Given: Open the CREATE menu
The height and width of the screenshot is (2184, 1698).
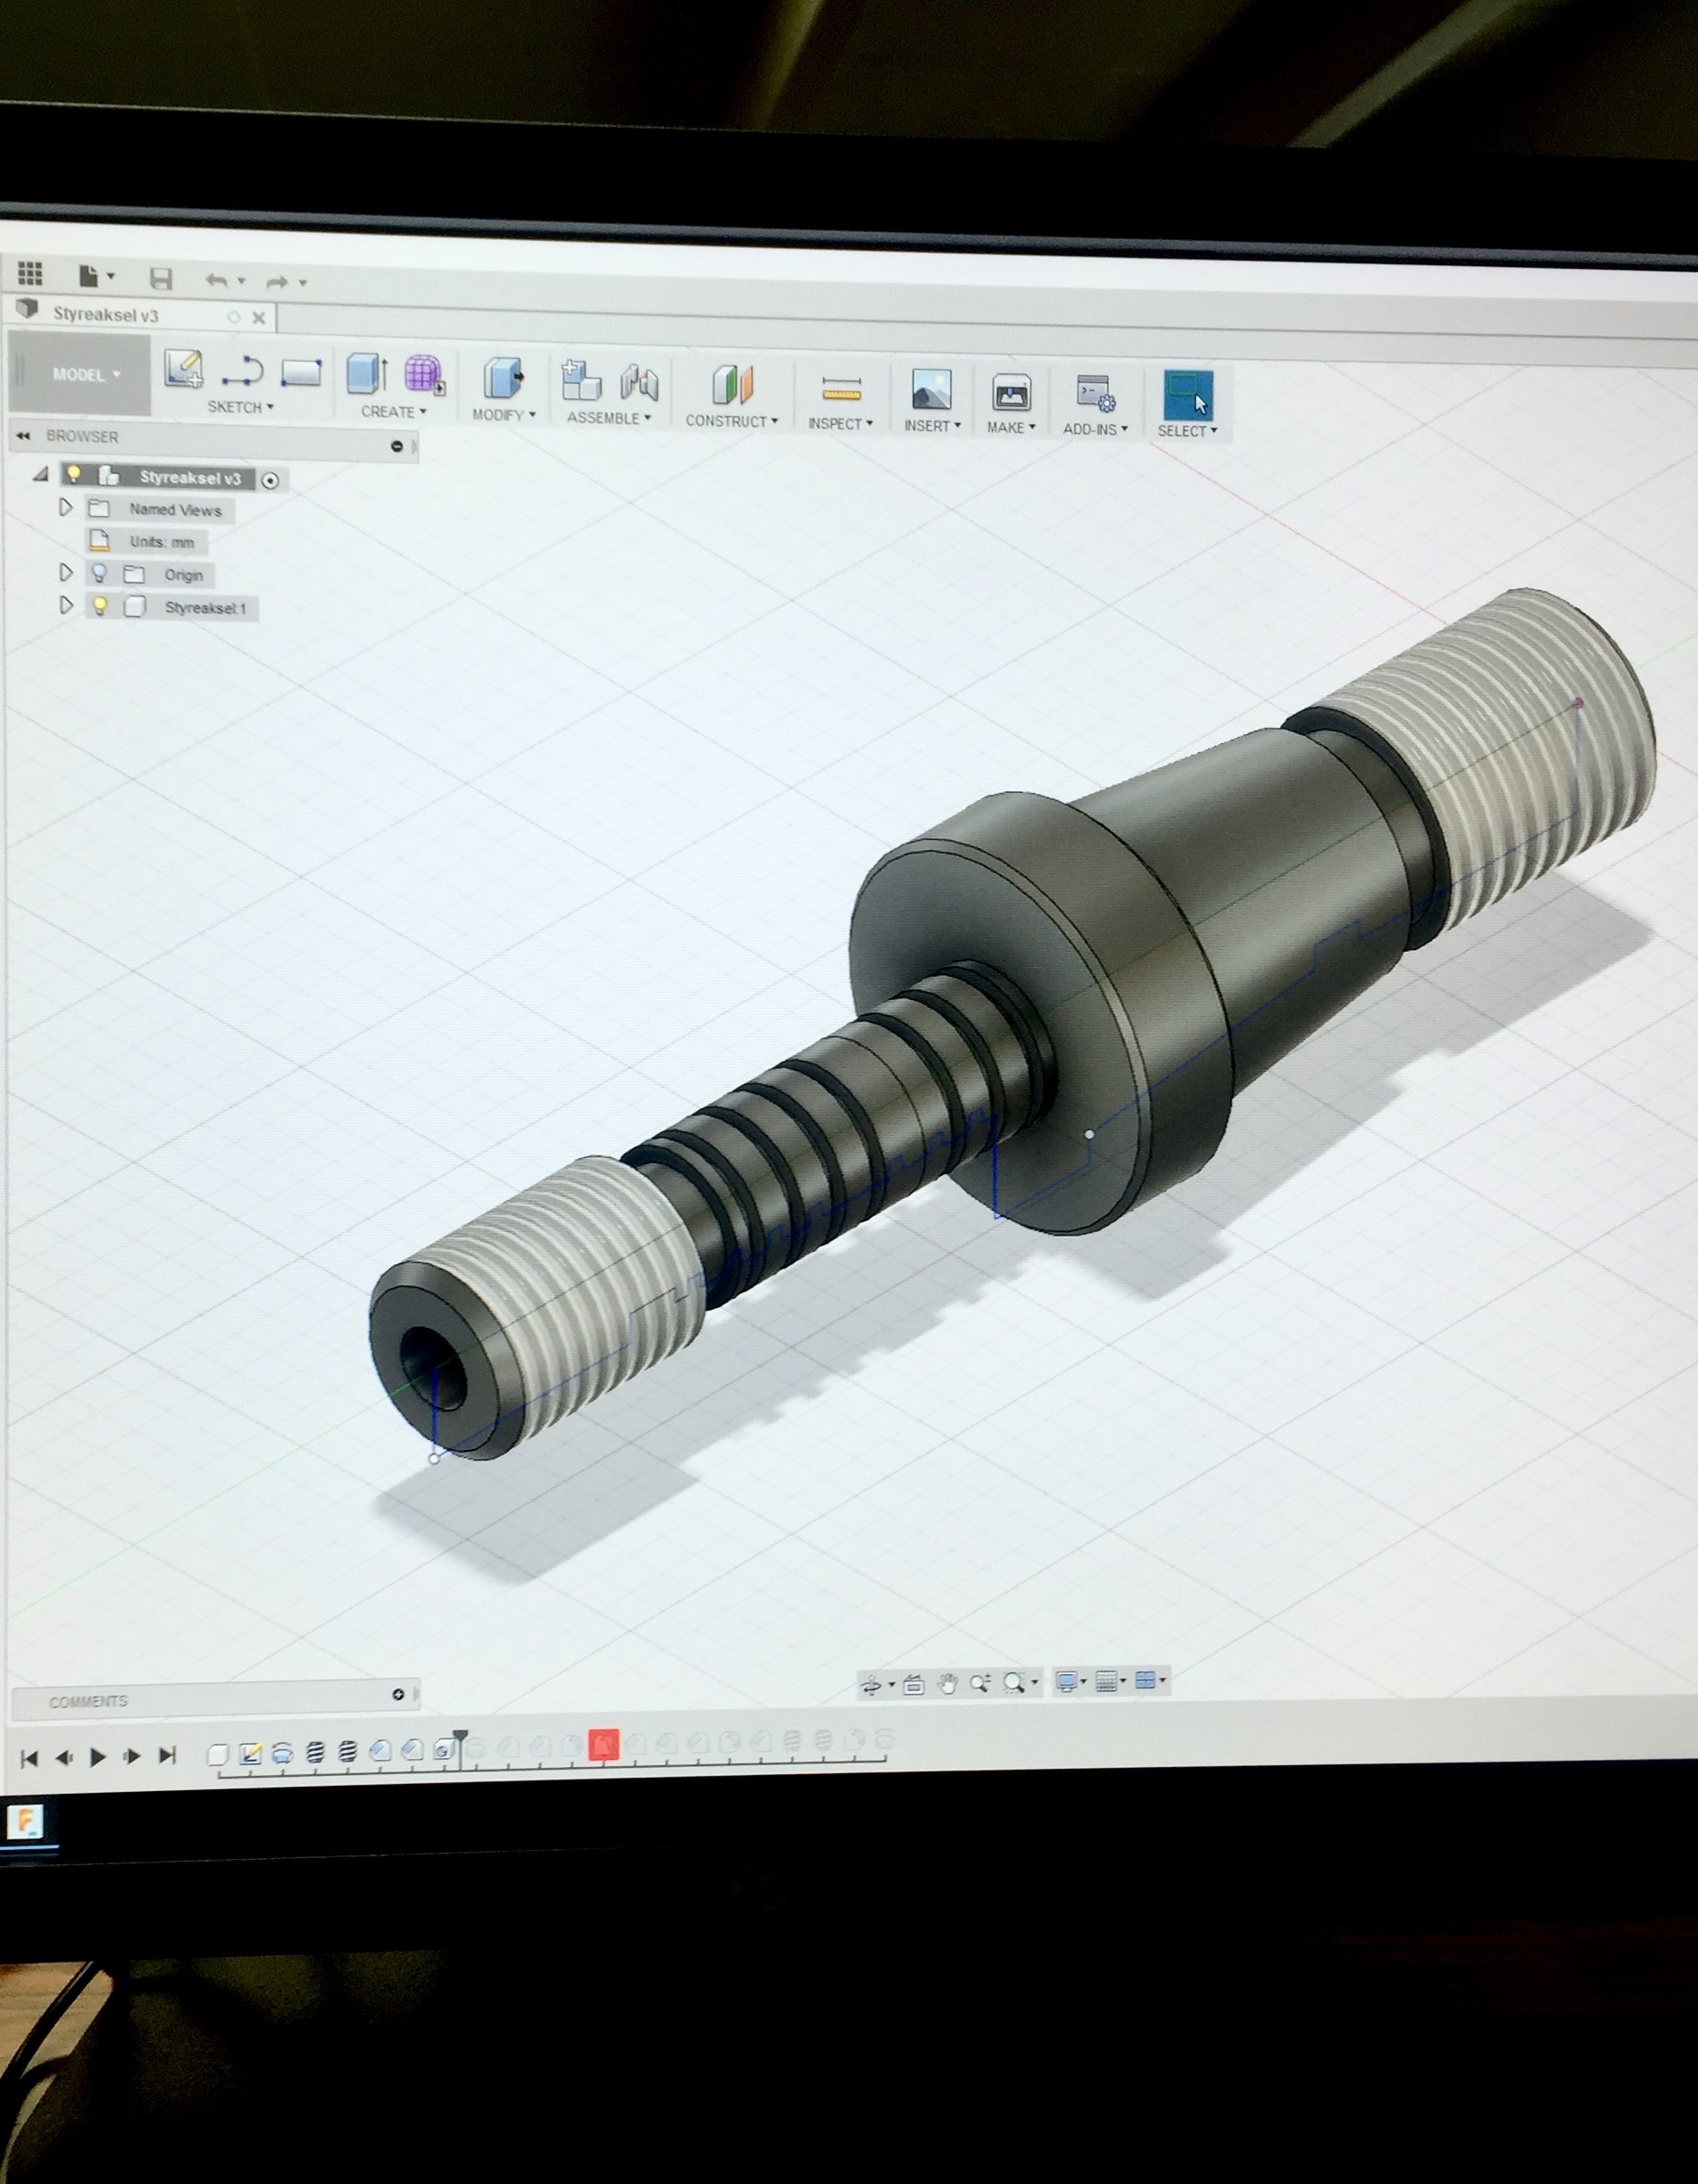Looking at the screenshot, I should (x=393, y=411).
